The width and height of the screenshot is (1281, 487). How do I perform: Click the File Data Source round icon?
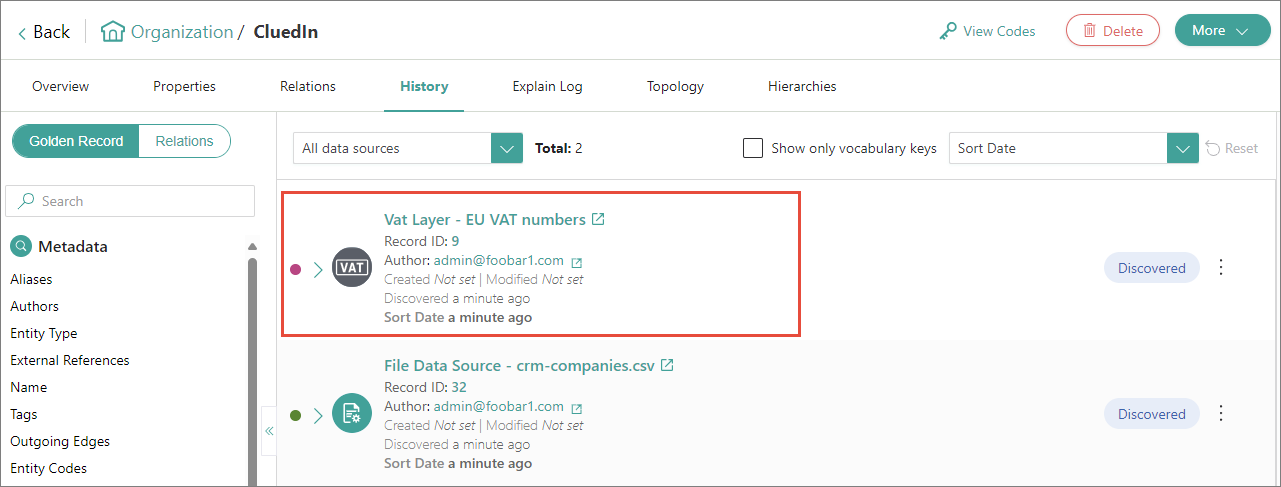[351, 414]
